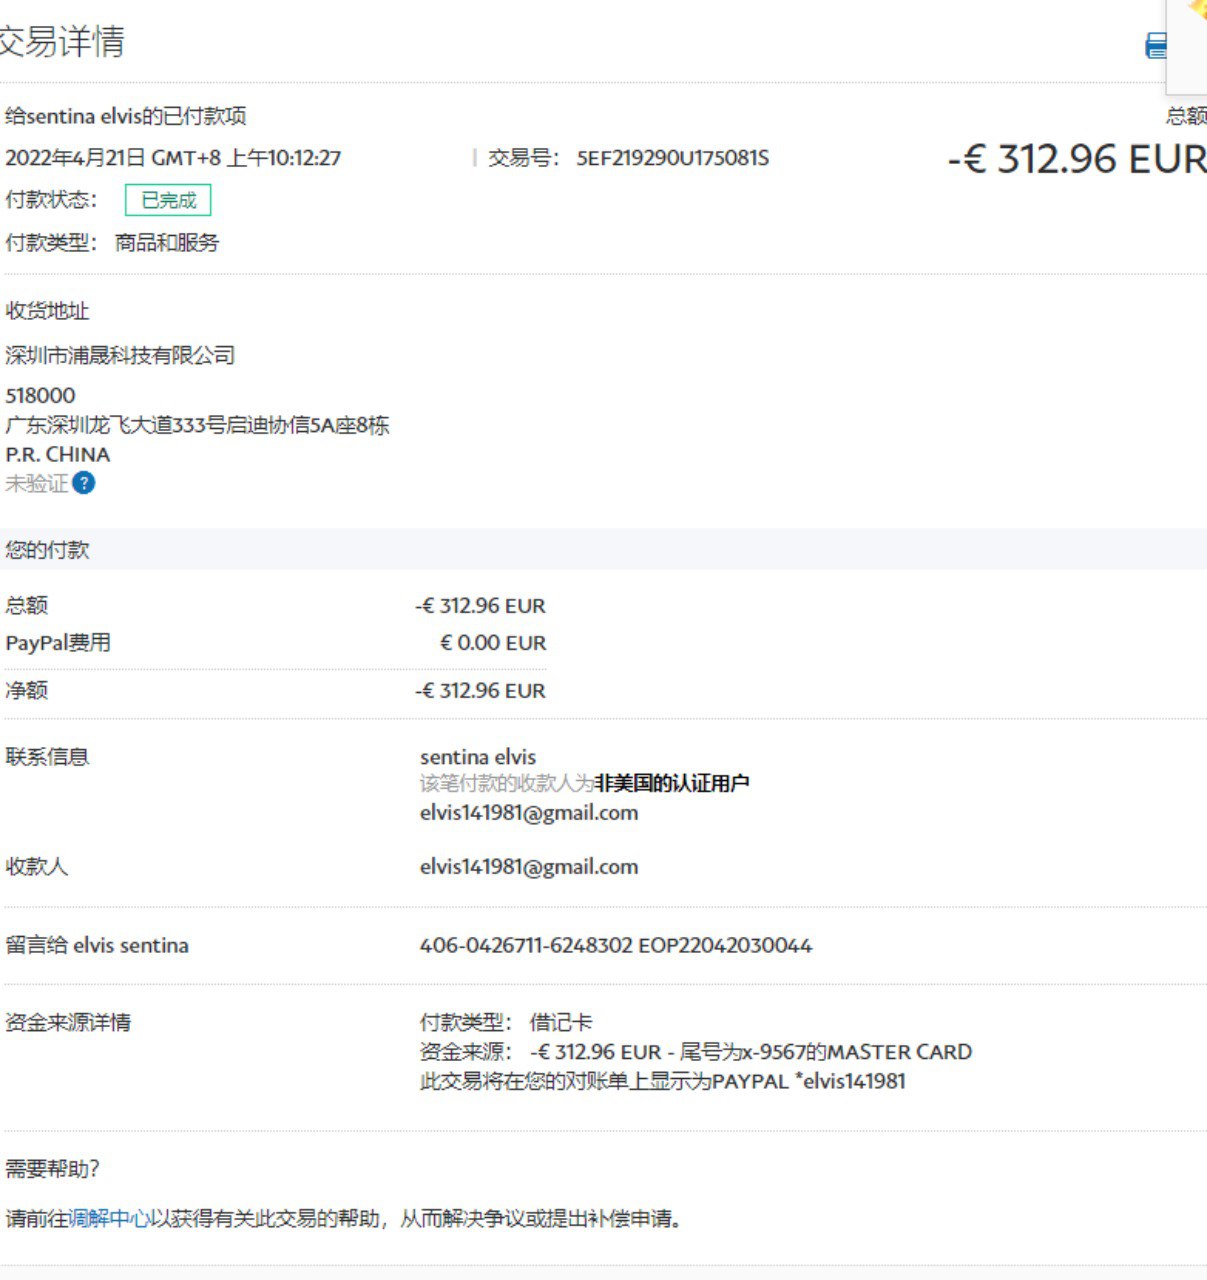Click the email in the 收款人 row

[528, 867]
